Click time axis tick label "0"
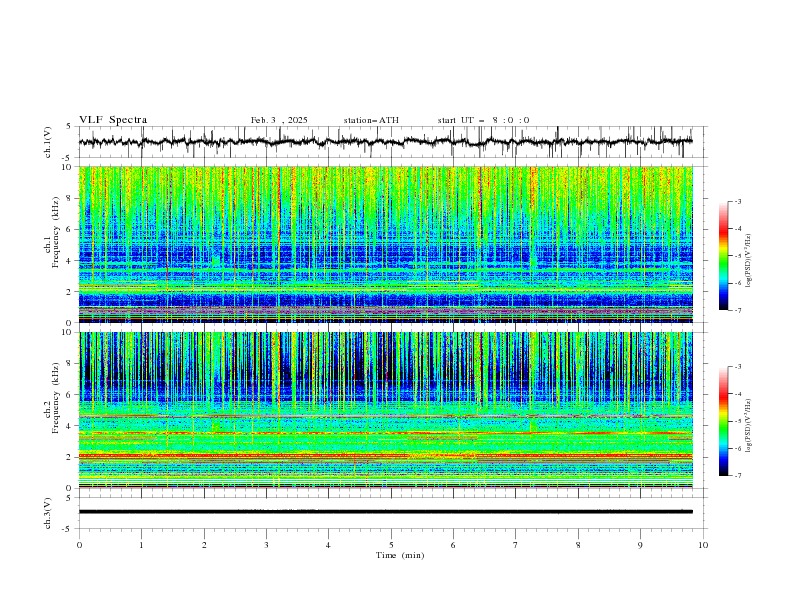The image size is (792, 612). [x=79, y=545]
